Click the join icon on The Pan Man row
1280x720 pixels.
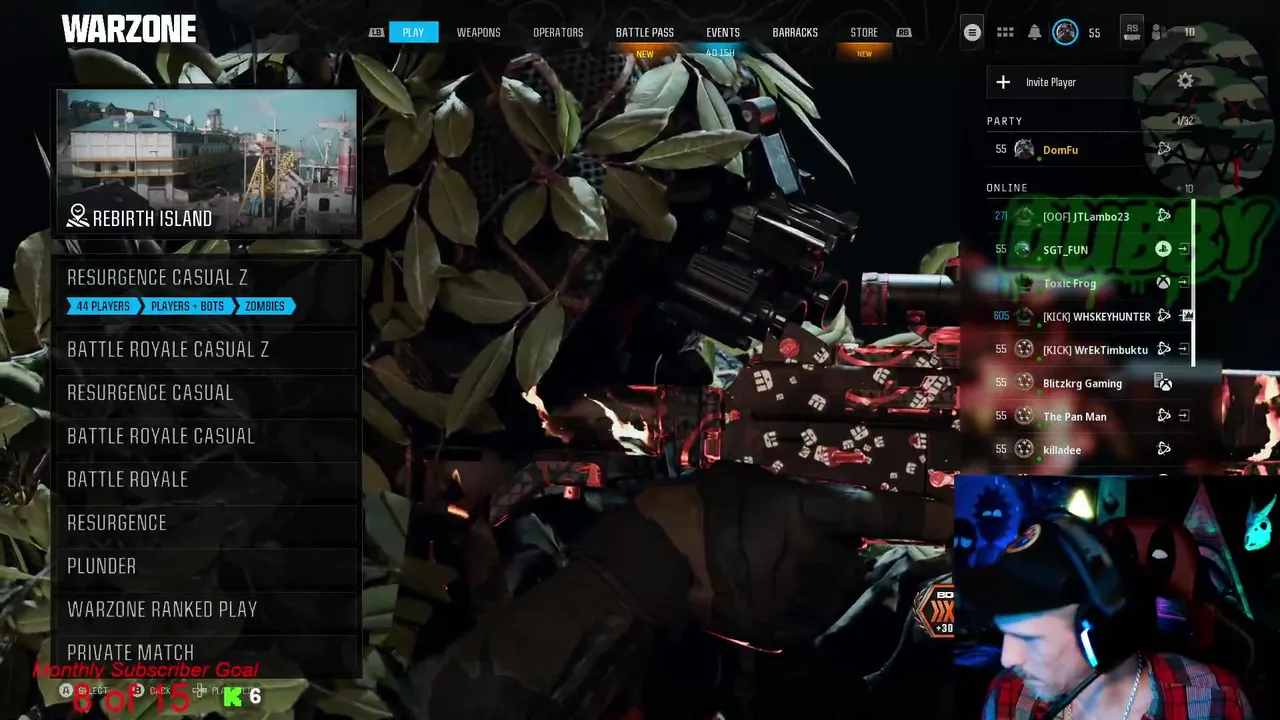[1184, 416]
